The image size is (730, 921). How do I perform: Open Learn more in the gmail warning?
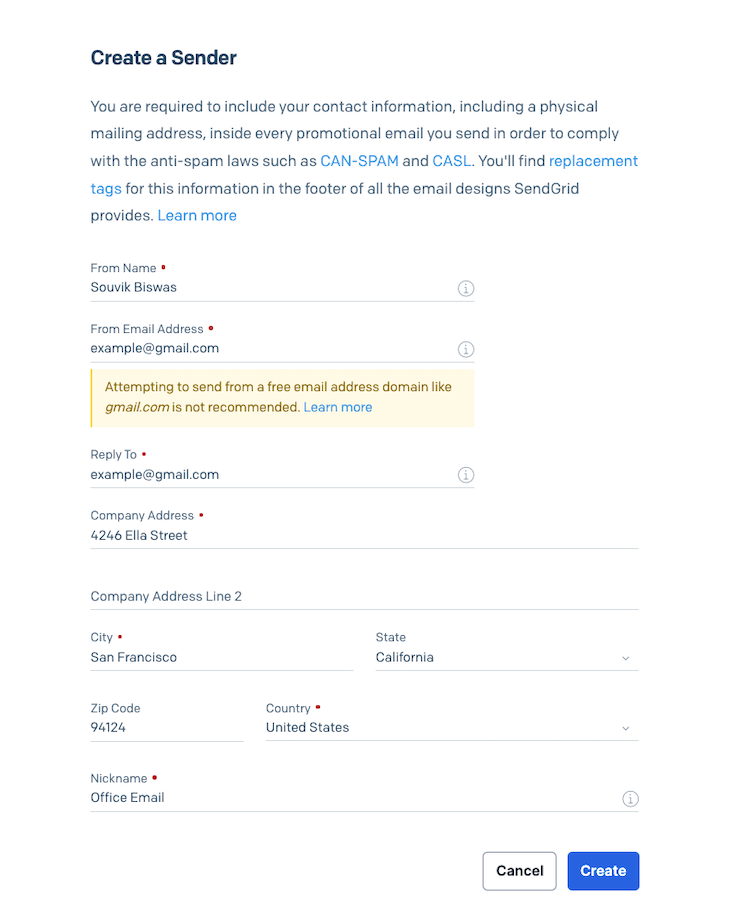(338, 407)
